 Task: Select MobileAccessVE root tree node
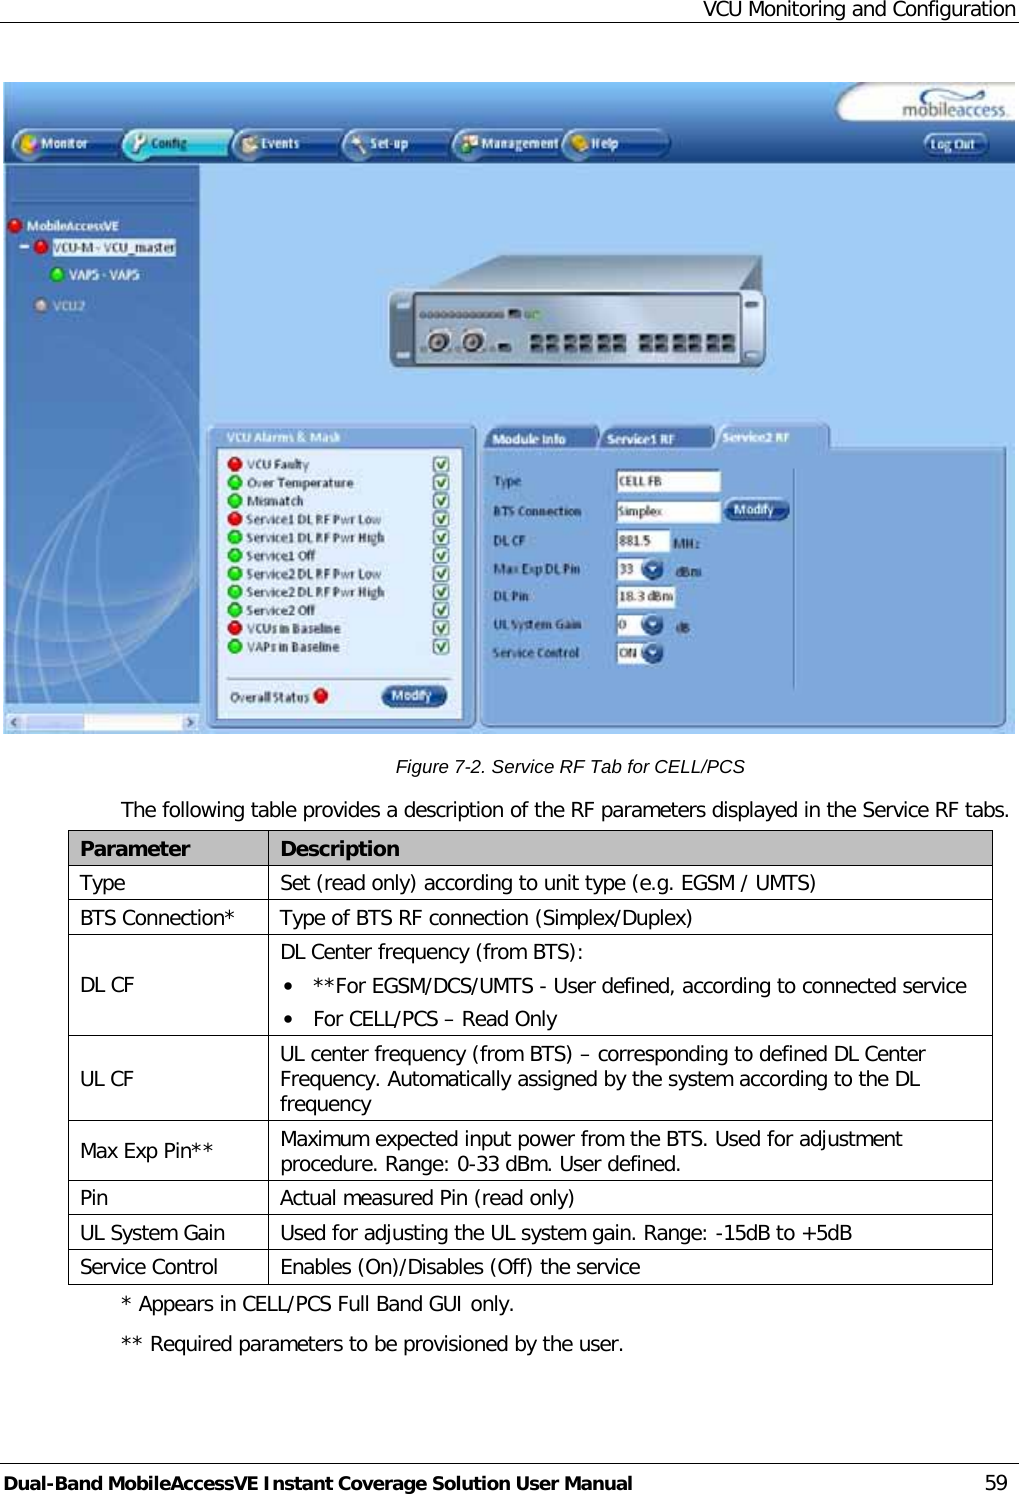72,226
